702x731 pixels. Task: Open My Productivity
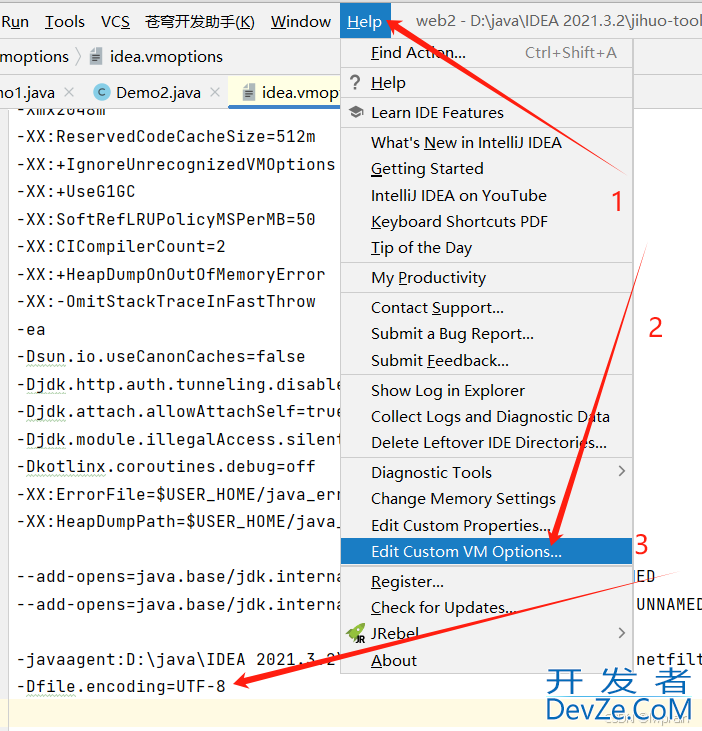click(486, 278)
